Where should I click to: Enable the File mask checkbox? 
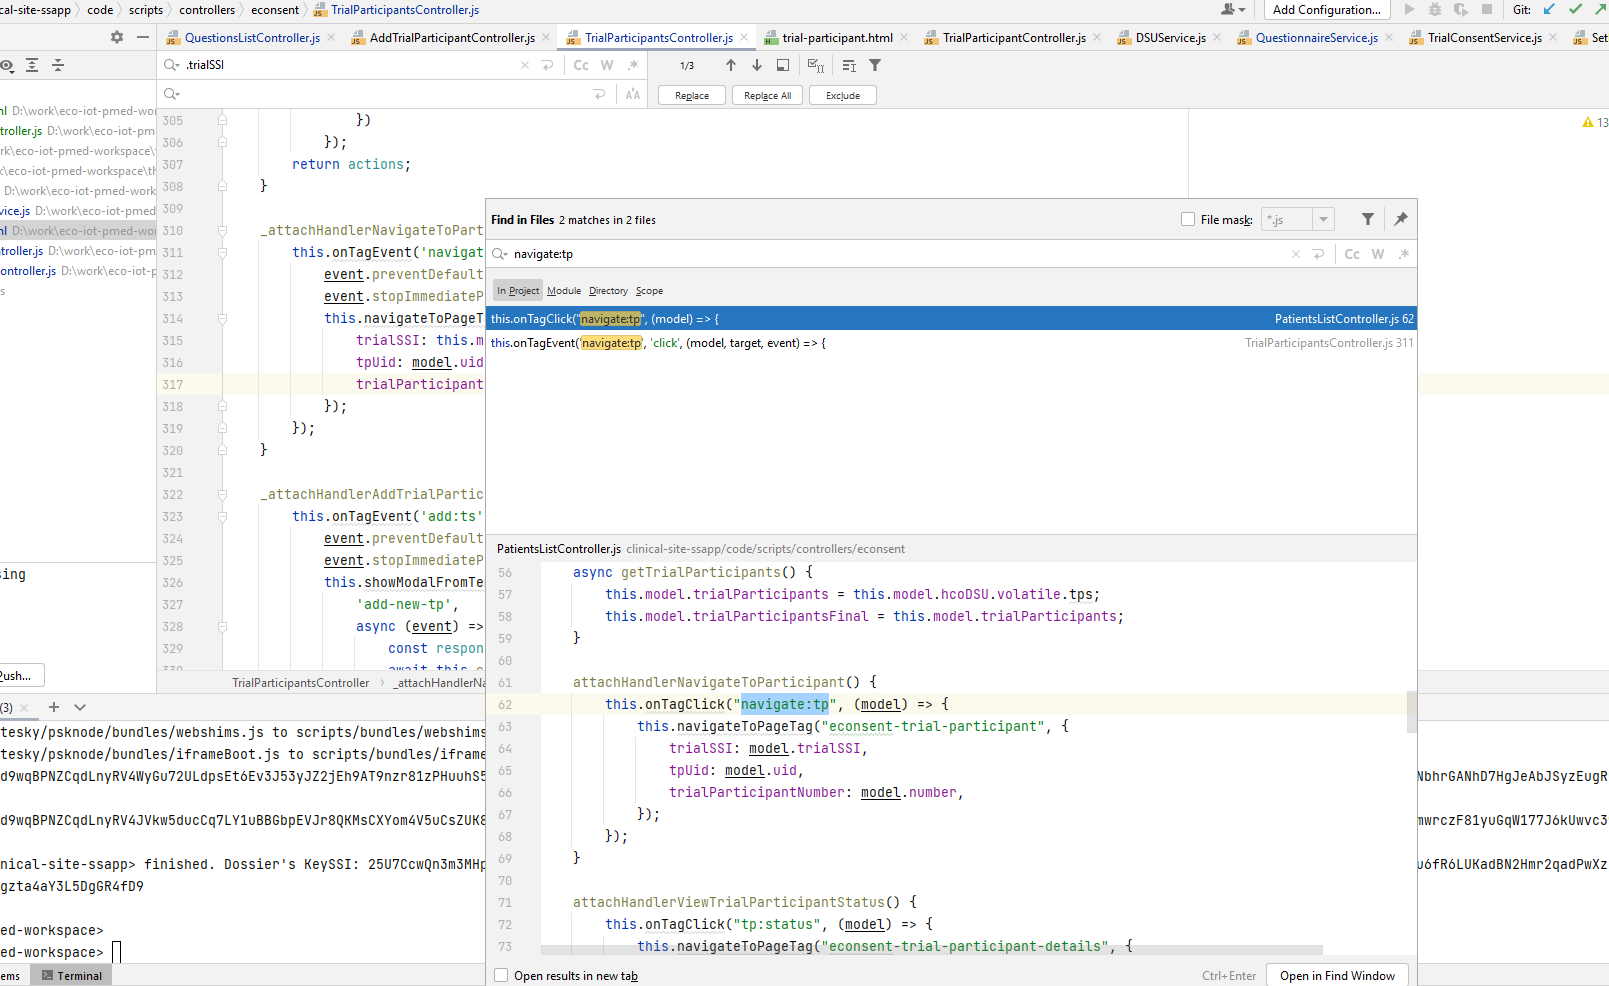click(1188, 219)
